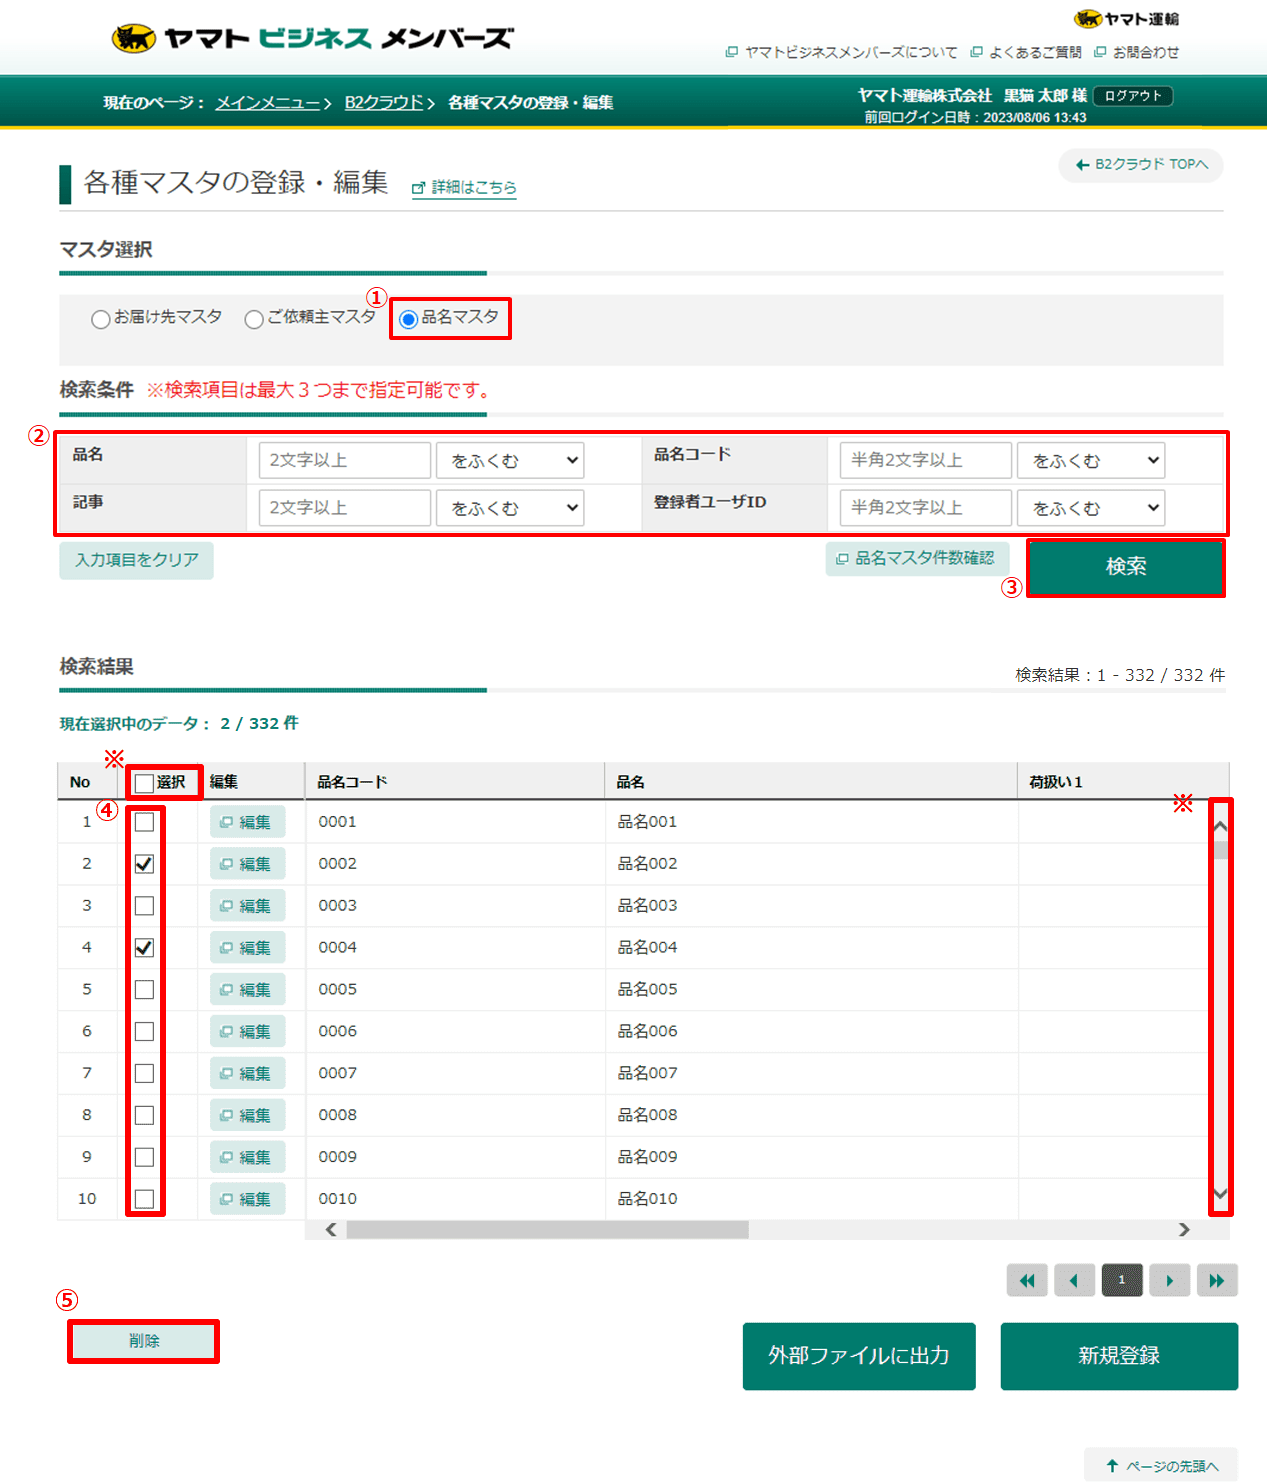Go to previous results page arrow
The width and height of the screenshot is (1267, 1483).
[1074, 1280]
